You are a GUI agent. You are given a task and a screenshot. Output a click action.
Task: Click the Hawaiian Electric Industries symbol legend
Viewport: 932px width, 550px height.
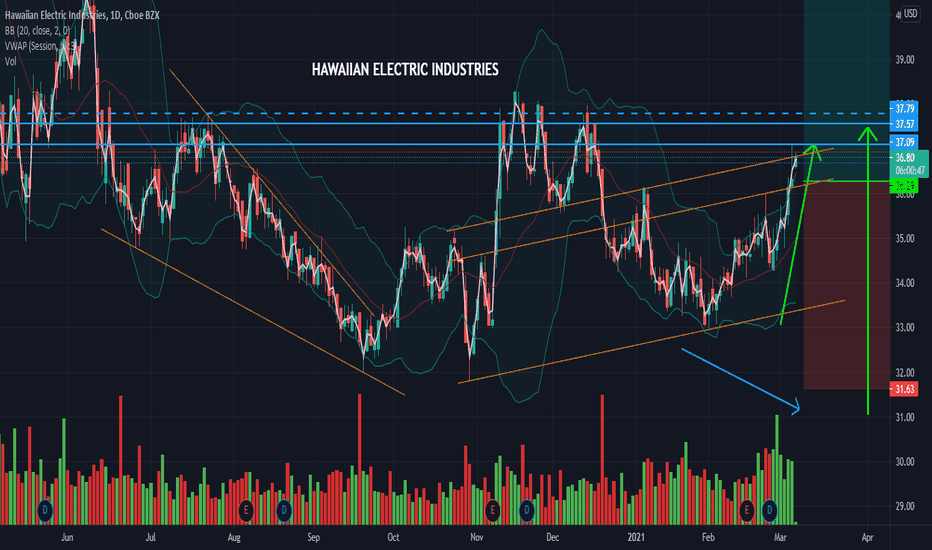tap(82, 15)
